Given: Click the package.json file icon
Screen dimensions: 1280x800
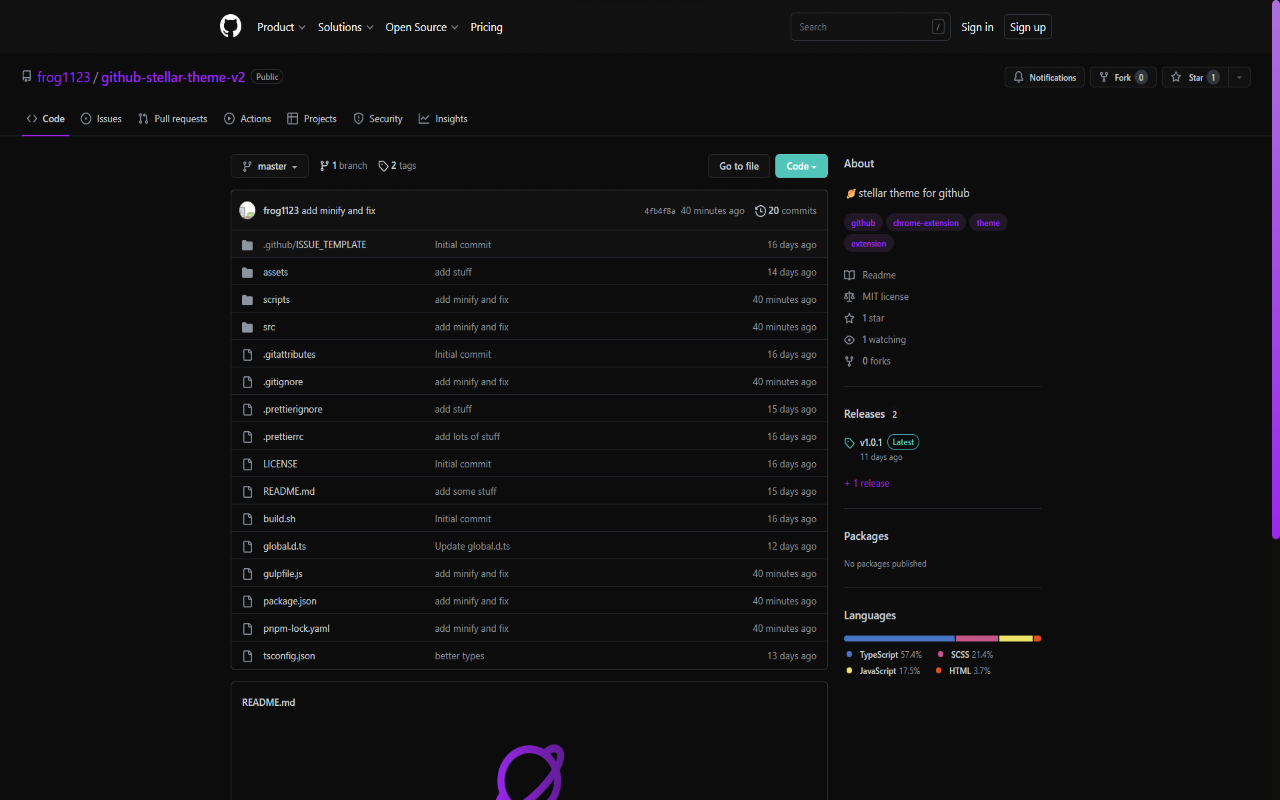Looking at the screenshot, I should click(x=248, y=601).
